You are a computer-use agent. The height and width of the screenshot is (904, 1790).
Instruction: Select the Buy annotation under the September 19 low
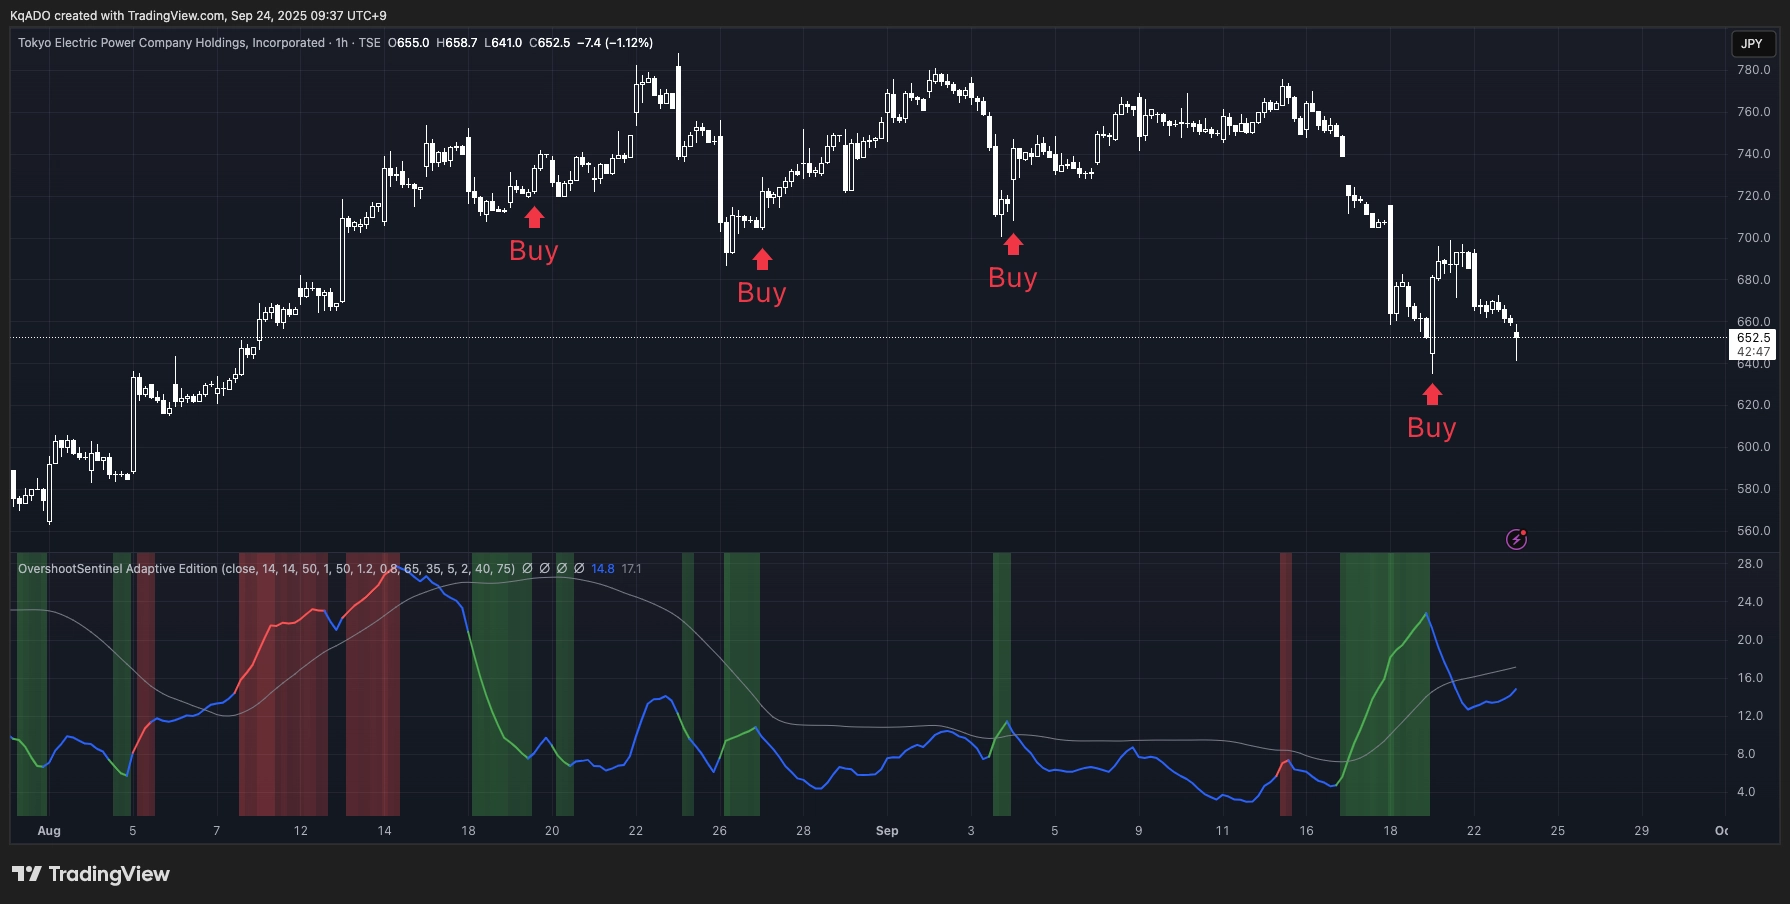click(1432, 427)
